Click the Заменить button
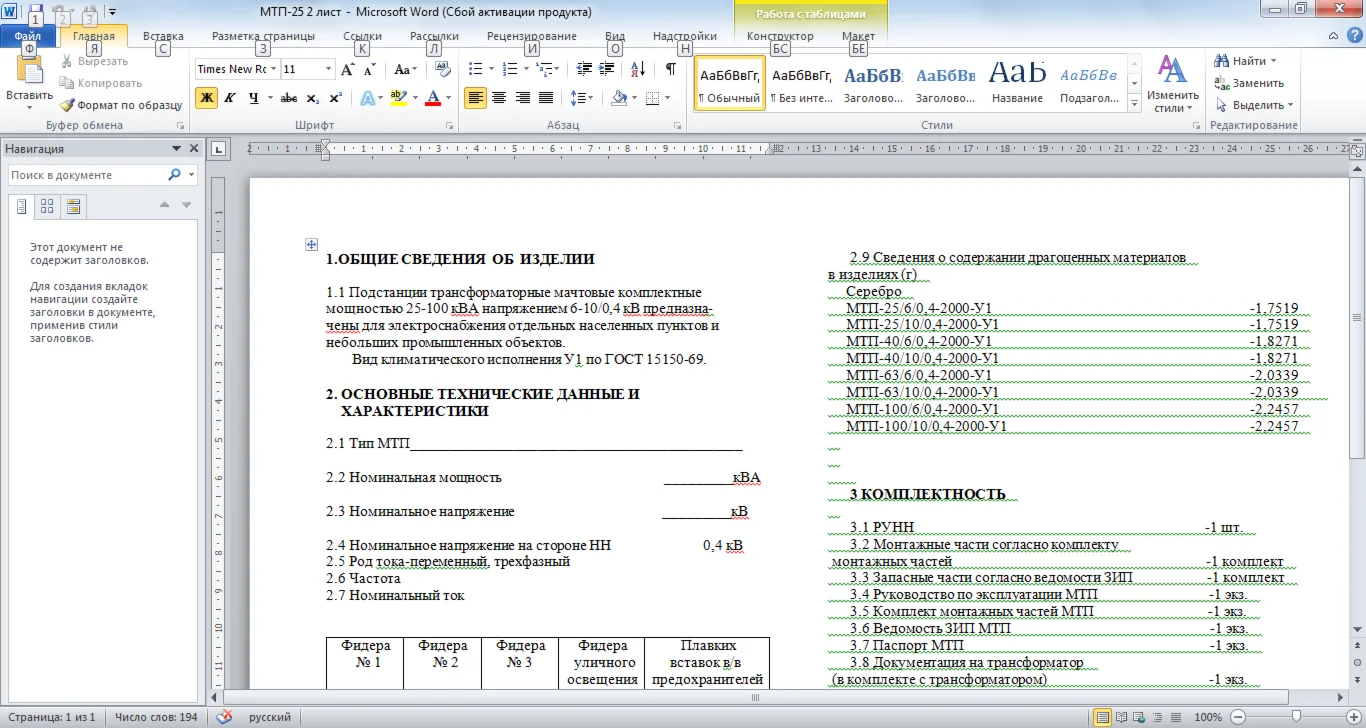1366x728 pixels. pos(1249,83)
